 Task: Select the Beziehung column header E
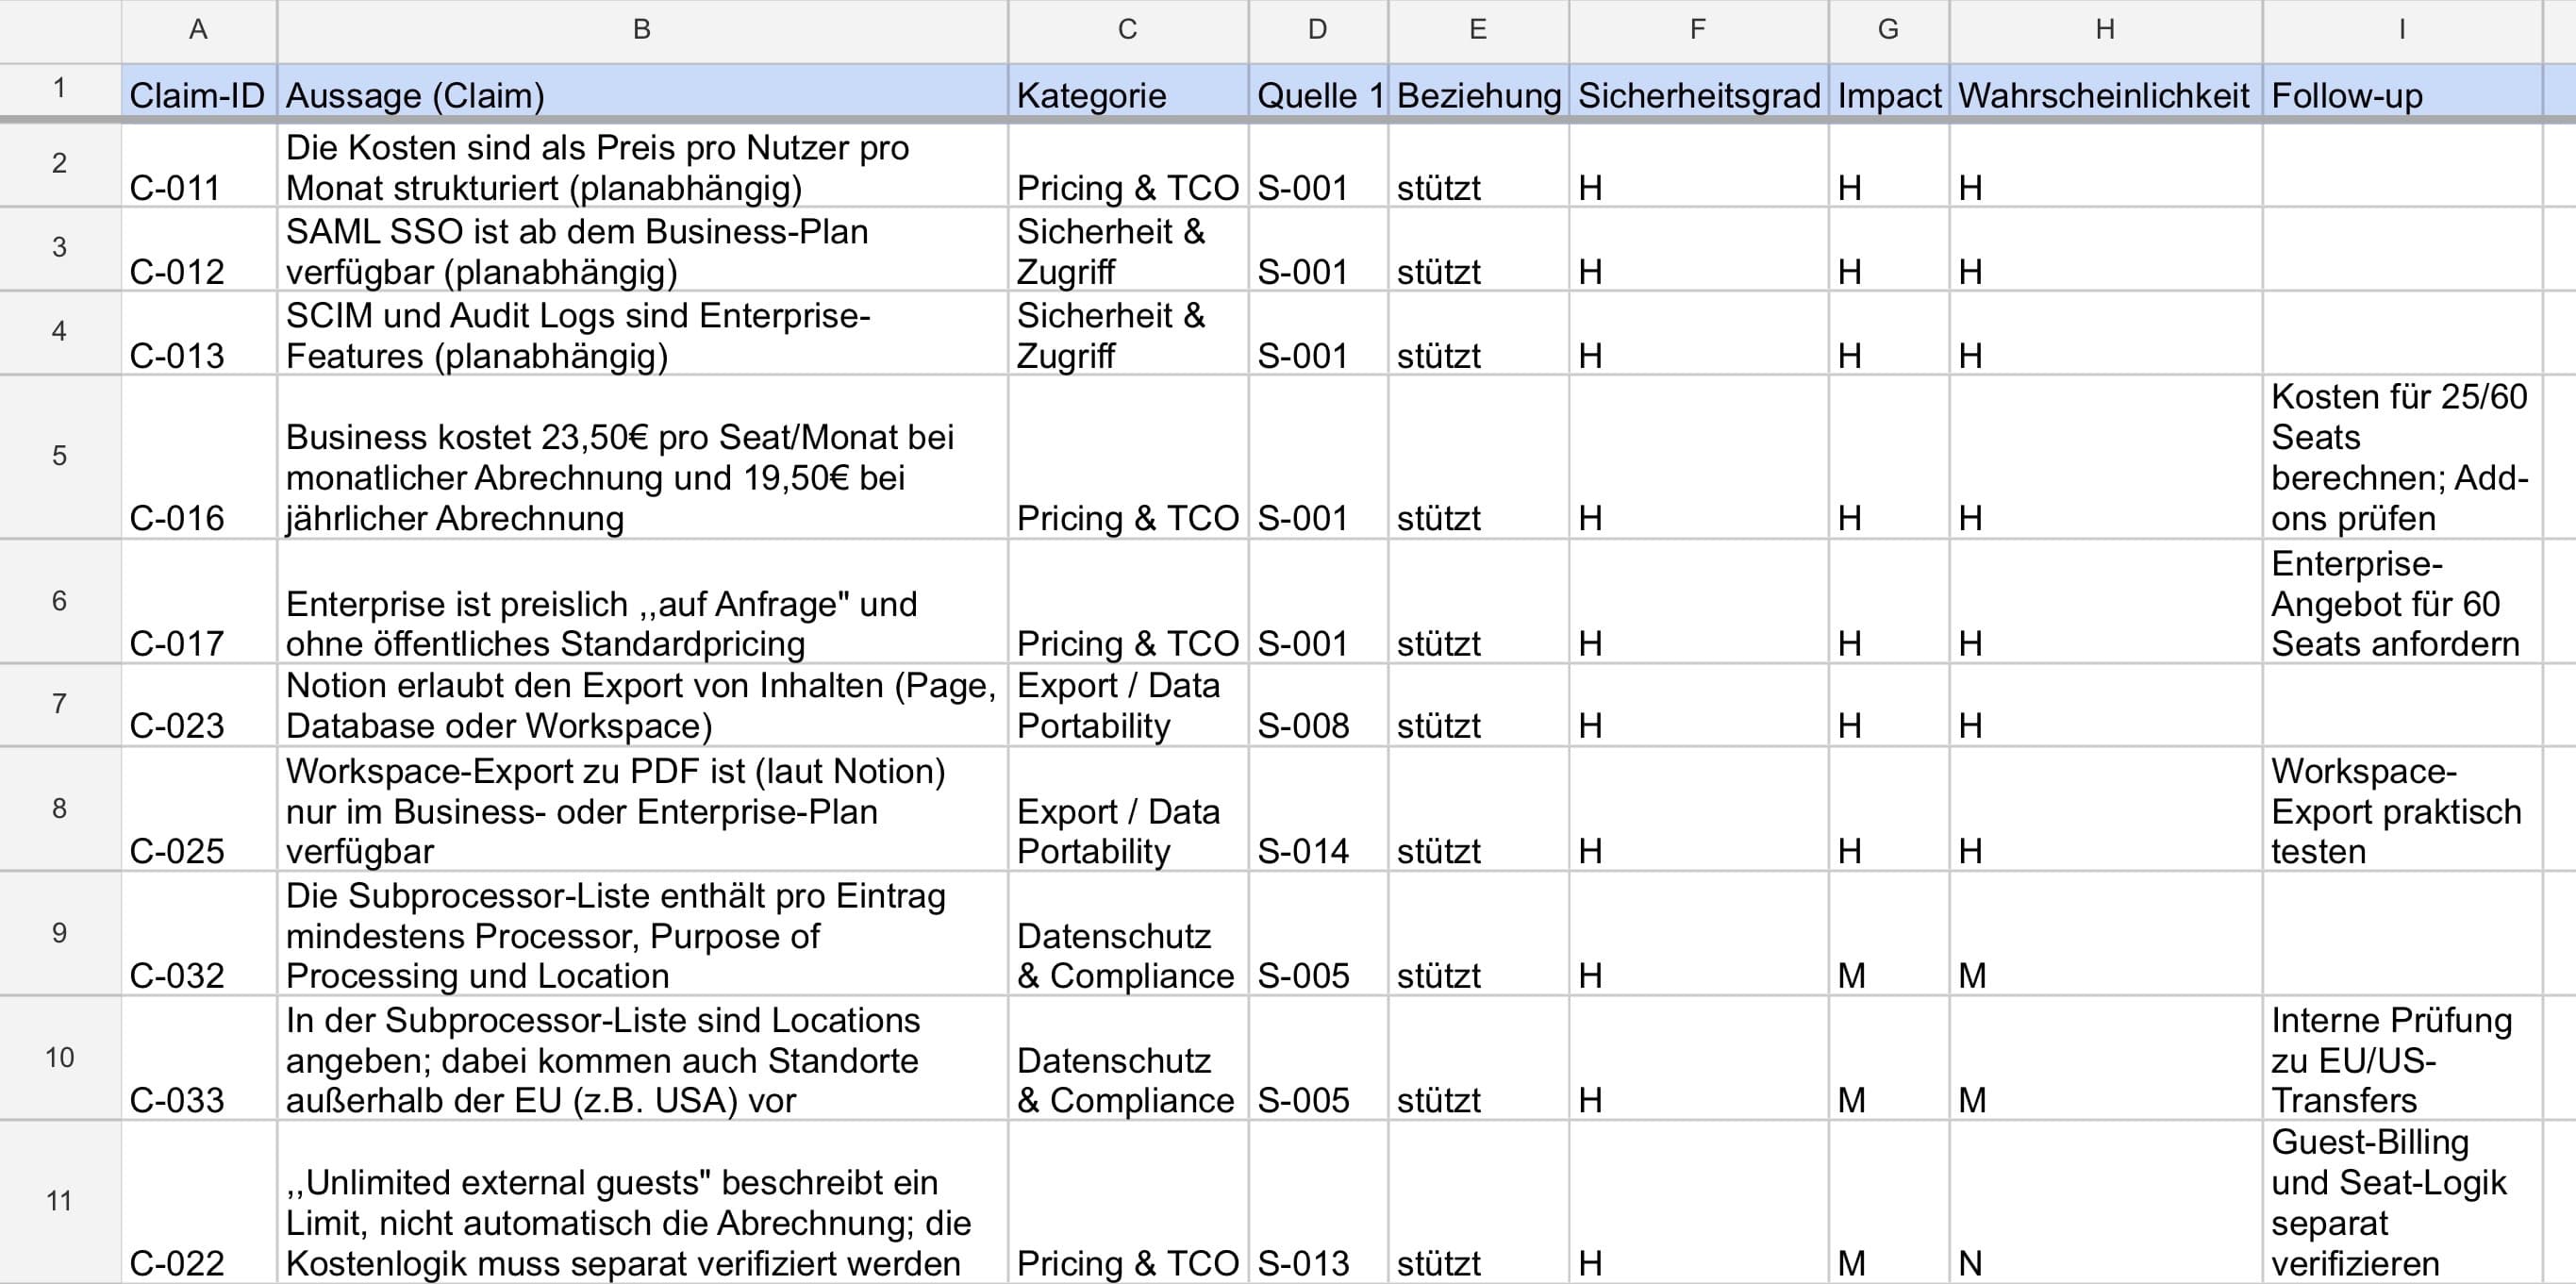click(1477, 30)
